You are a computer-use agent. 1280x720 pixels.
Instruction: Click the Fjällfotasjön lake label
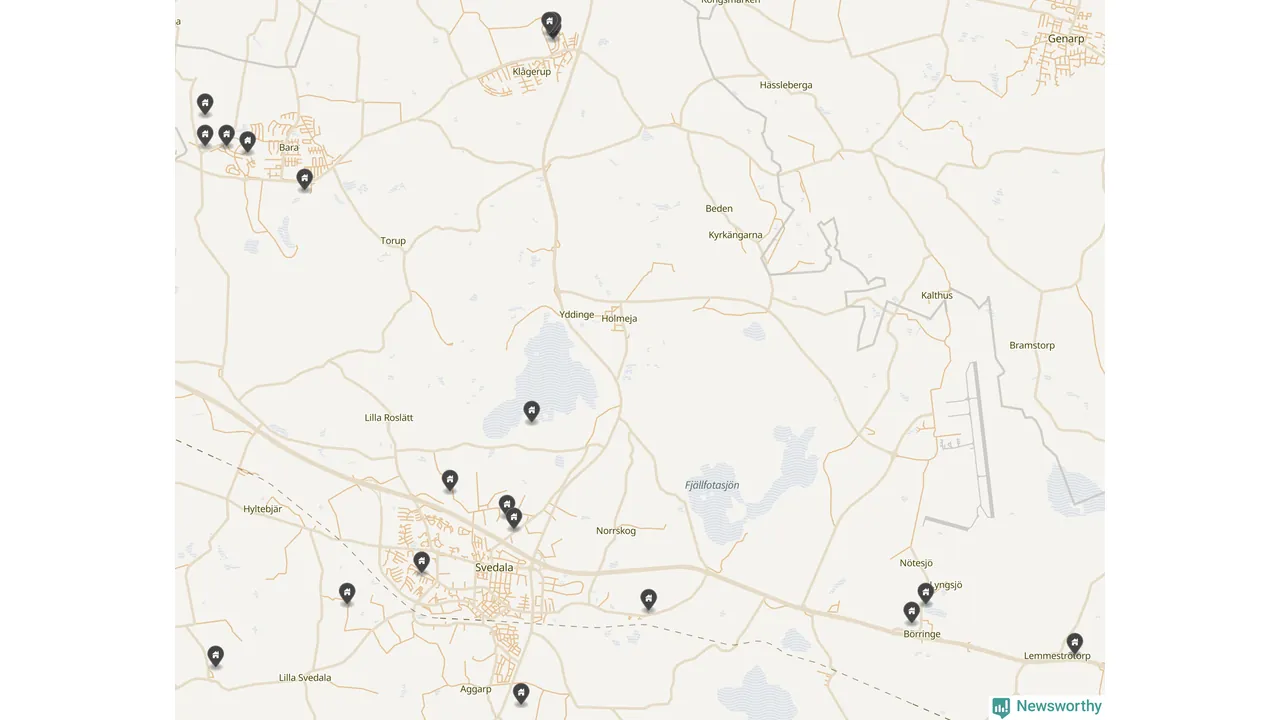coord(712,485)
